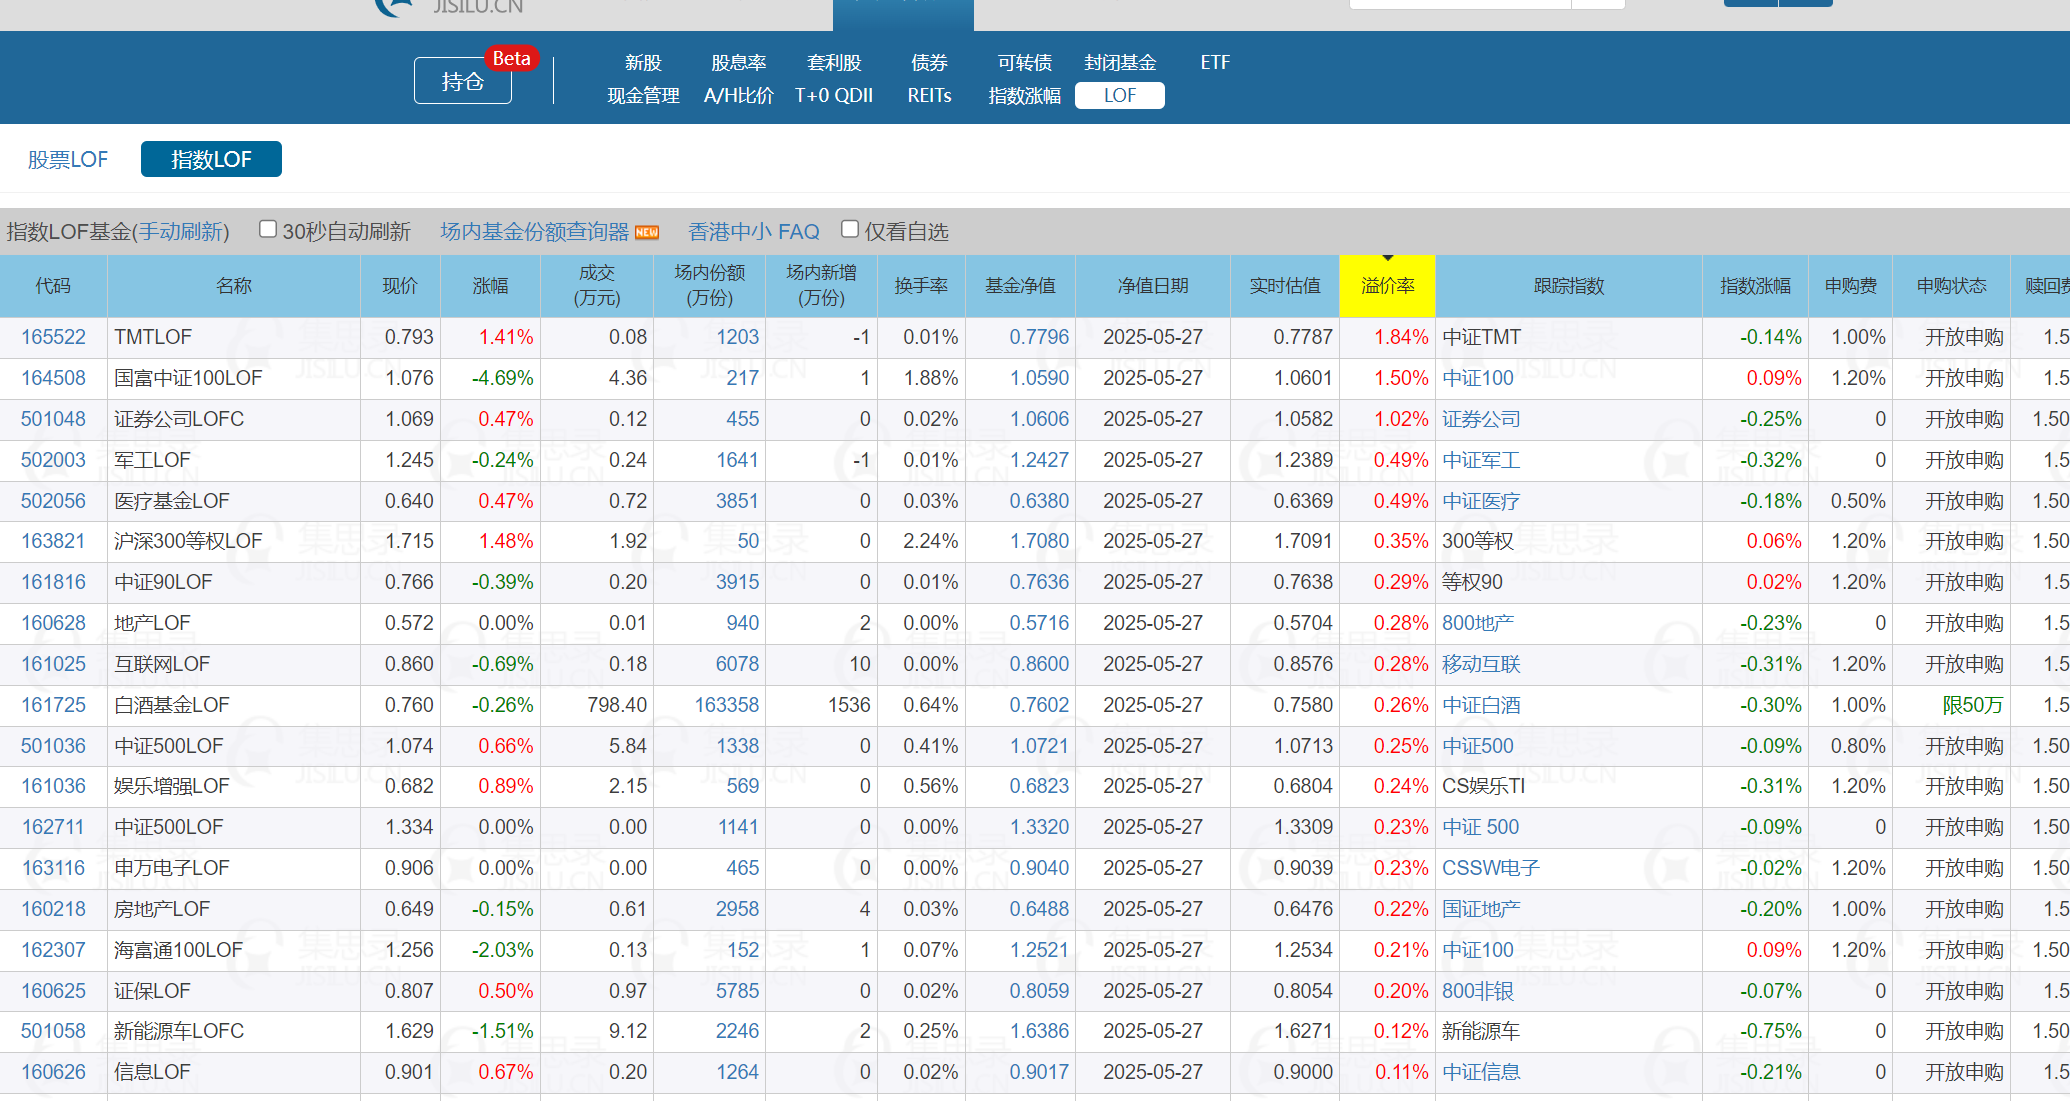Screen dimensions: 2070x1101
Task: Sort by 溢价率 highlighted column header
Action: coord(1387,287)
